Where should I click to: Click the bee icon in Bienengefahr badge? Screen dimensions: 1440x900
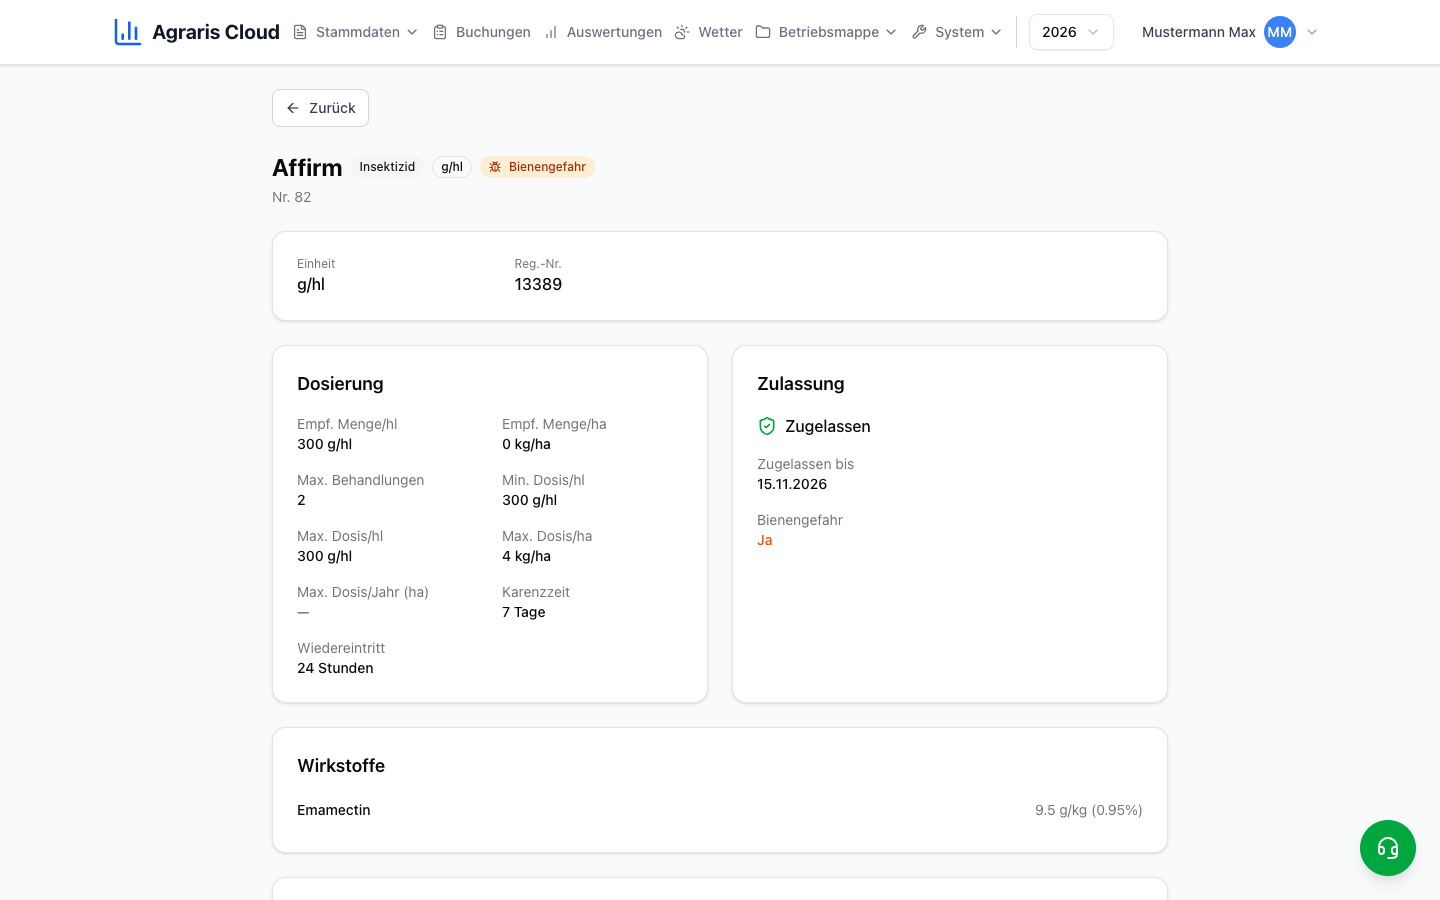[x=495, y=167]
